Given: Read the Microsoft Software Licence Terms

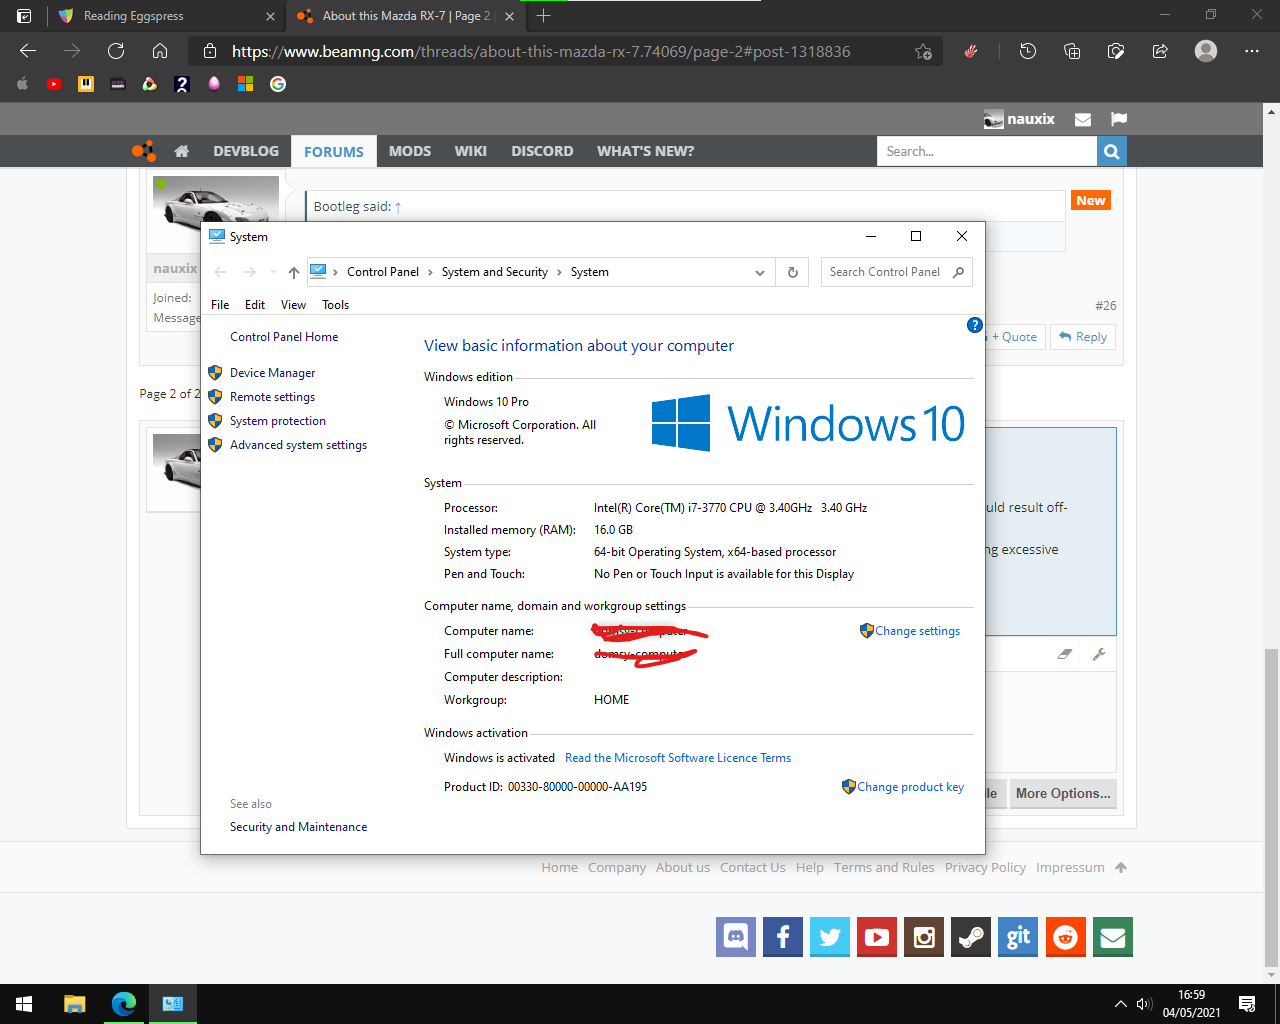Looking at the screenshot, I should [x=678, y=758].
